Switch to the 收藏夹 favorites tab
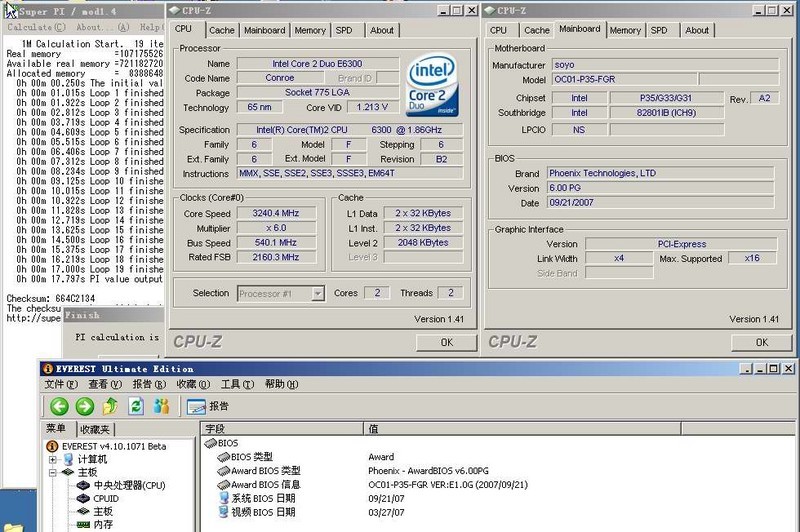The height and width of the screenshot is (532, 800). [x=95, y=429]
